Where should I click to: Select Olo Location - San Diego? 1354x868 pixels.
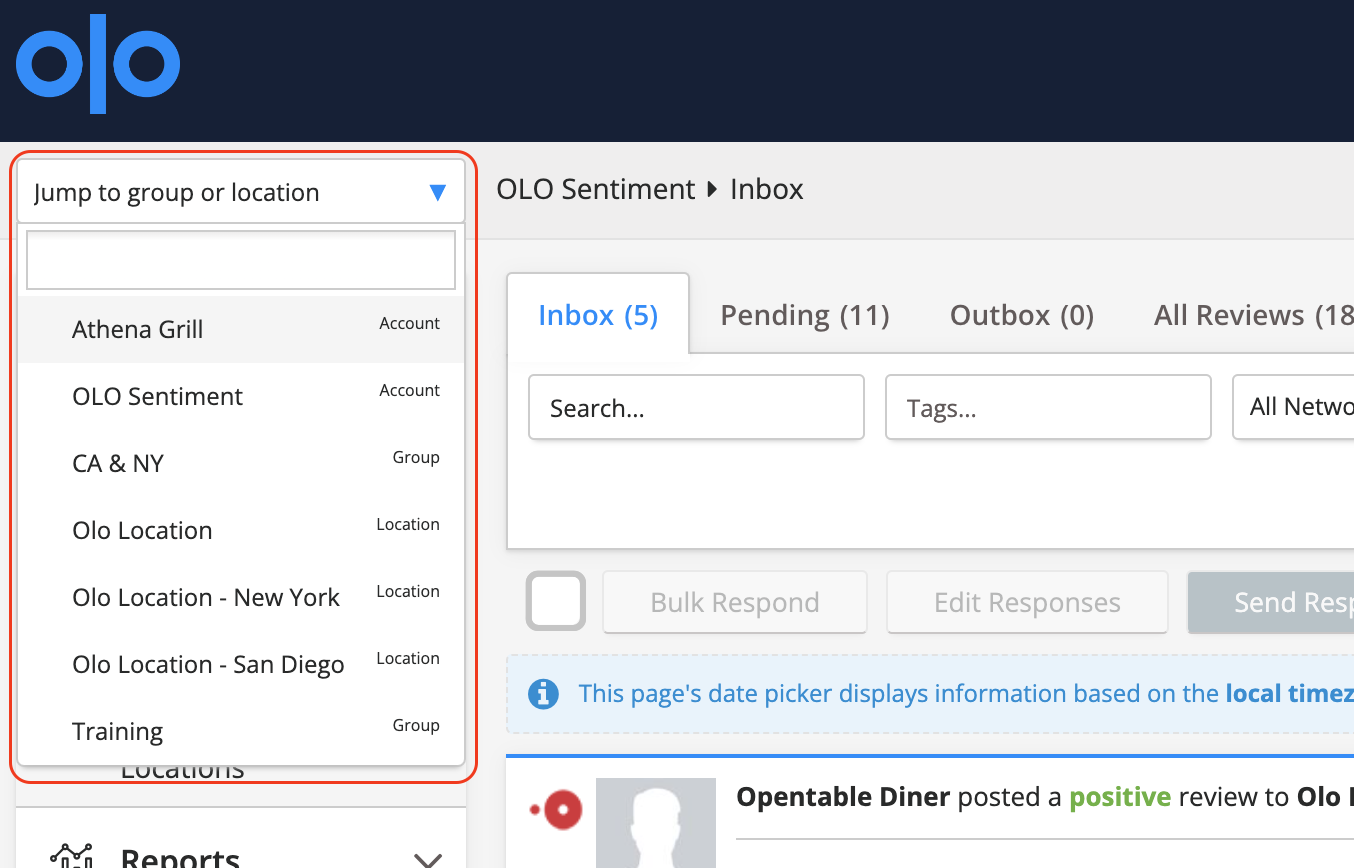pyautogui.click(x=241, y=664)
